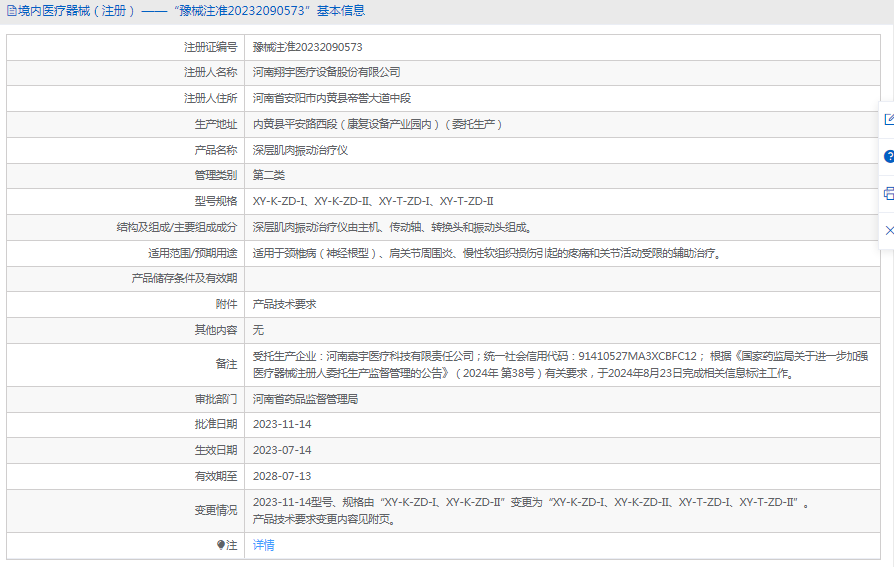The image size is (894, 567).
Task: Select registration number 豫械注准20232090573 cell
Action: pyautogui.click(x=307, y=47)
